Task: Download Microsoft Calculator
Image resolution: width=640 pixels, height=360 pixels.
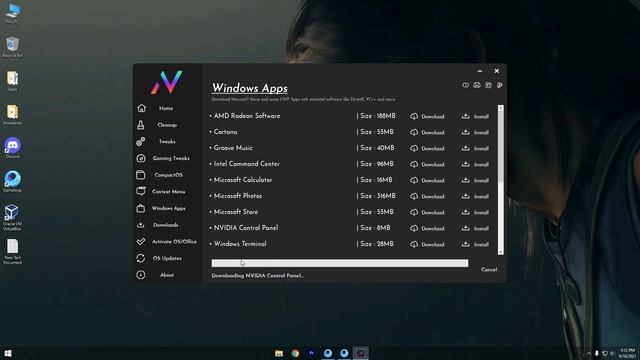Action: (x=427, y=180)
